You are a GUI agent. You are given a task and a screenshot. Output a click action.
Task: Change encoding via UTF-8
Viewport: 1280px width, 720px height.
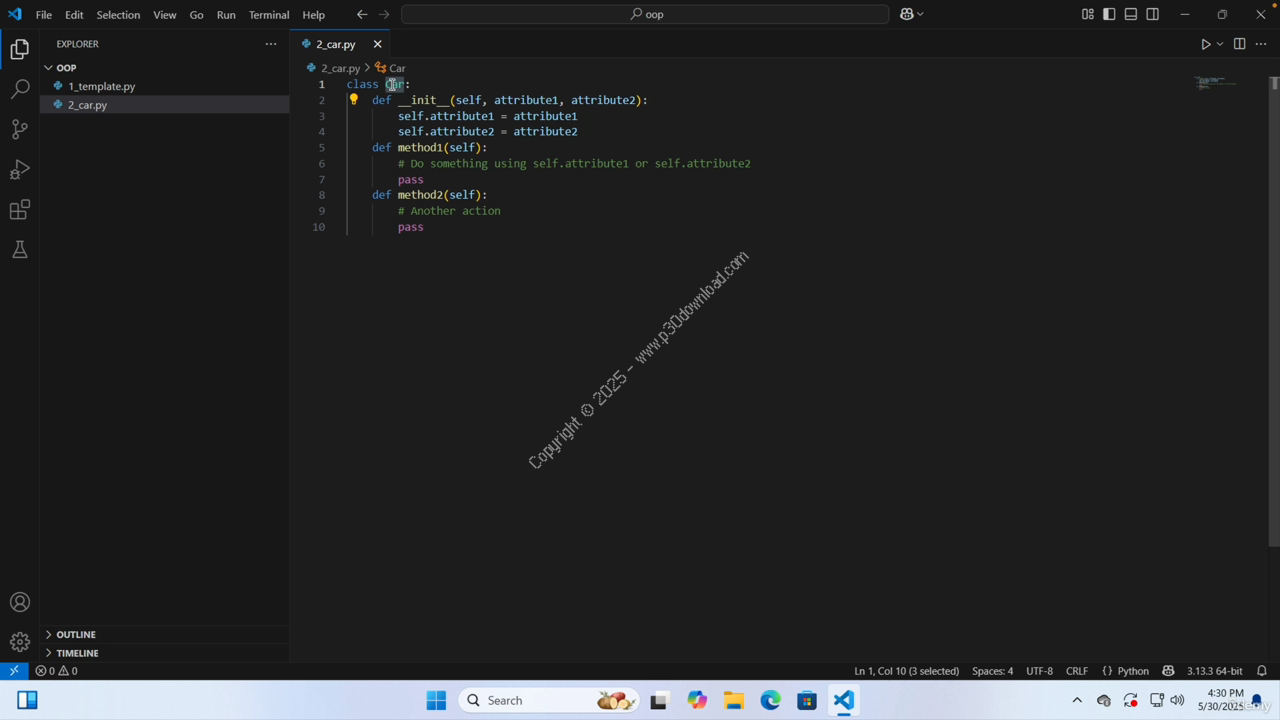(1039, 671)
